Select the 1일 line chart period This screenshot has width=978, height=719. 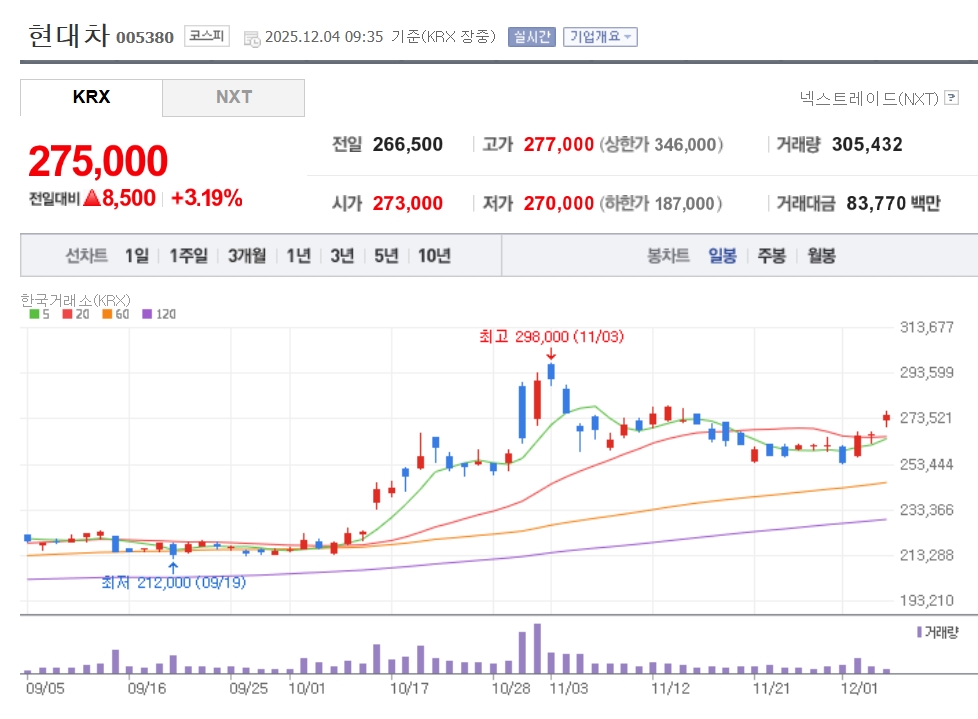pos(137,256)
